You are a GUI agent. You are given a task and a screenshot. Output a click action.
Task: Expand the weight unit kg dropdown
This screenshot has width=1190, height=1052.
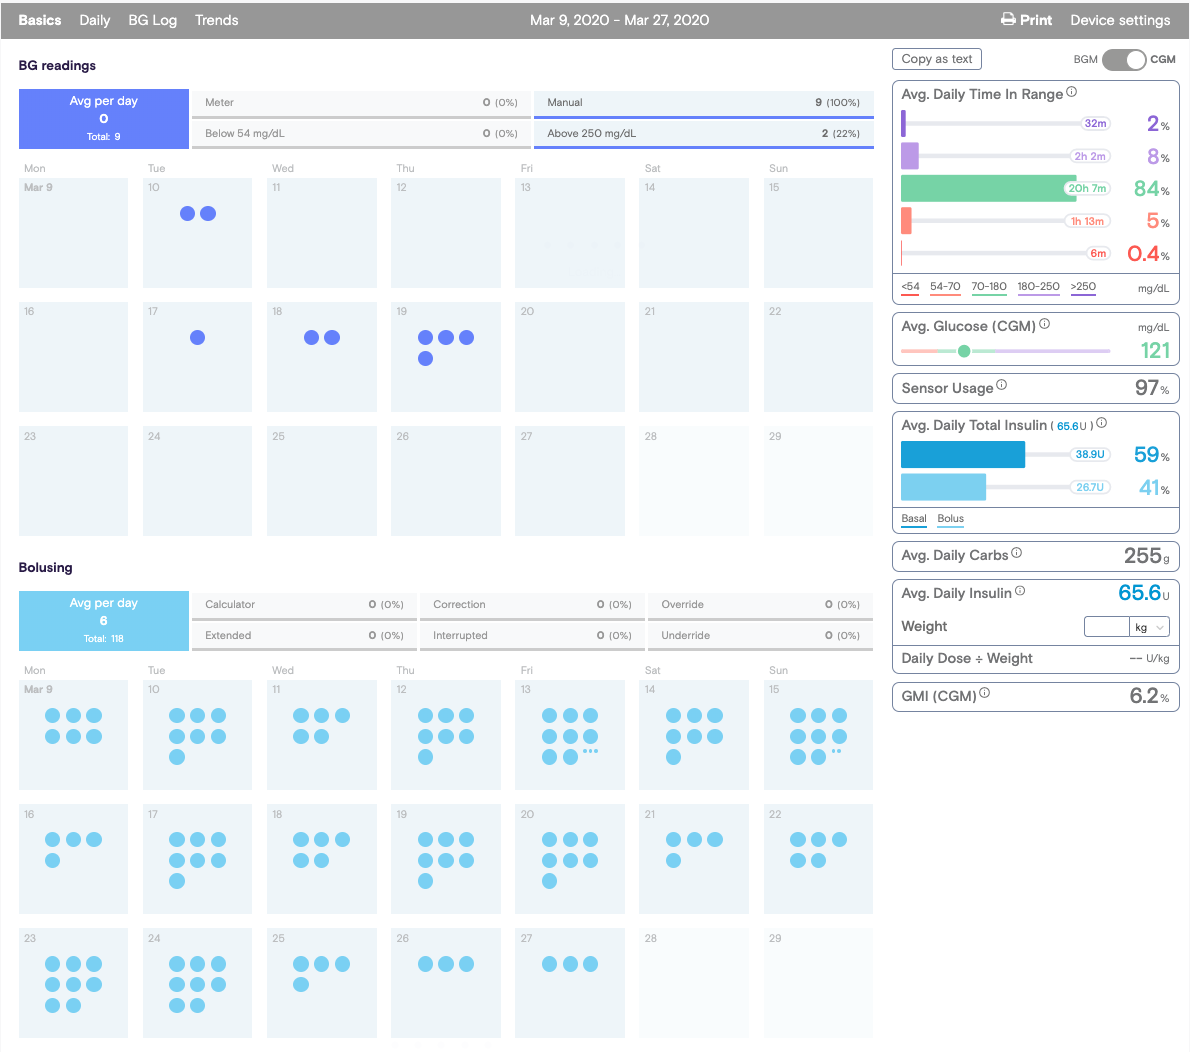point(1149,627)
